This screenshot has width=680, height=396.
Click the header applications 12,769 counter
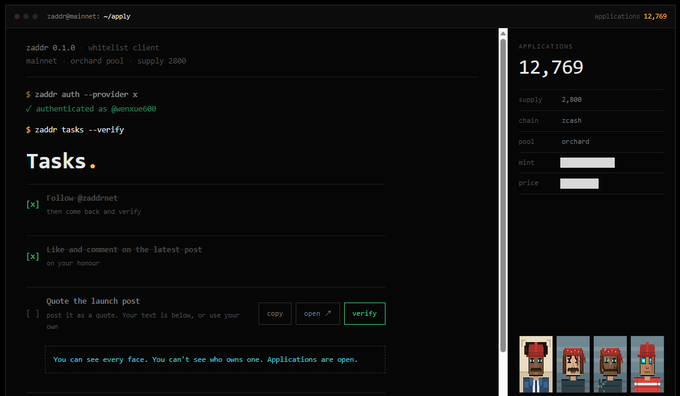click(631, 16)
